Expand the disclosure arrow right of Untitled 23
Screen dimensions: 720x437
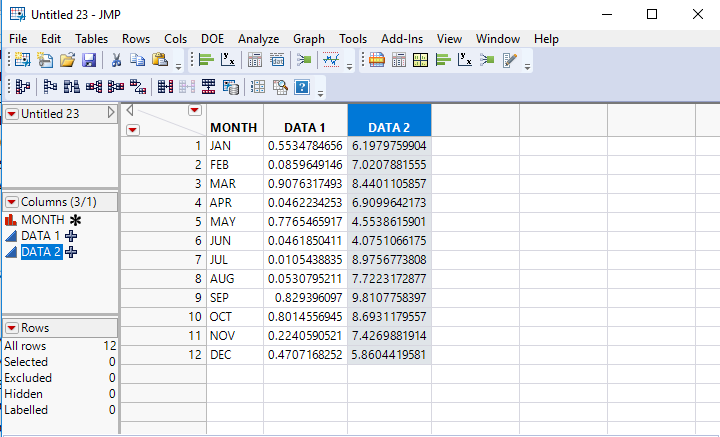[111, 112]
